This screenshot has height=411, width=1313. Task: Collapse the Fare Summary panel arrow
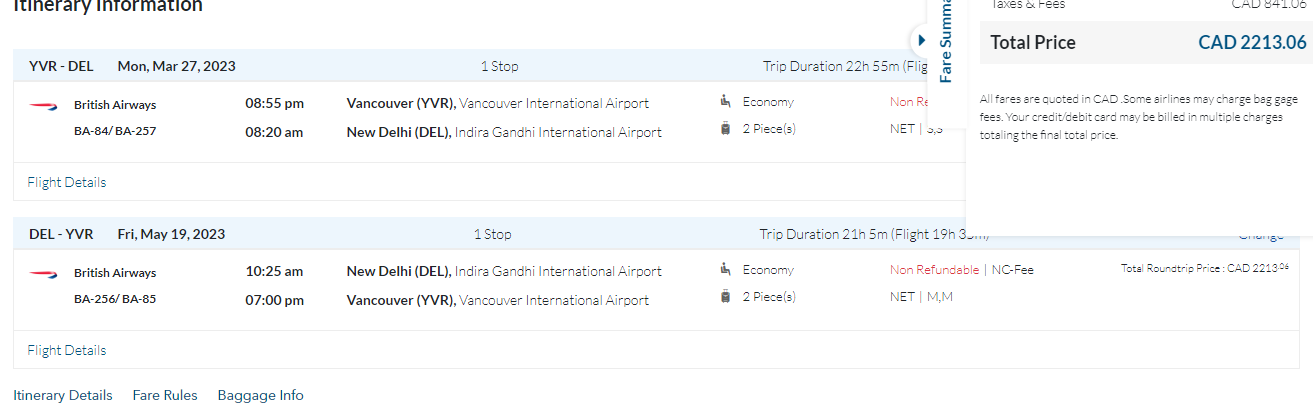coord(922,39)
